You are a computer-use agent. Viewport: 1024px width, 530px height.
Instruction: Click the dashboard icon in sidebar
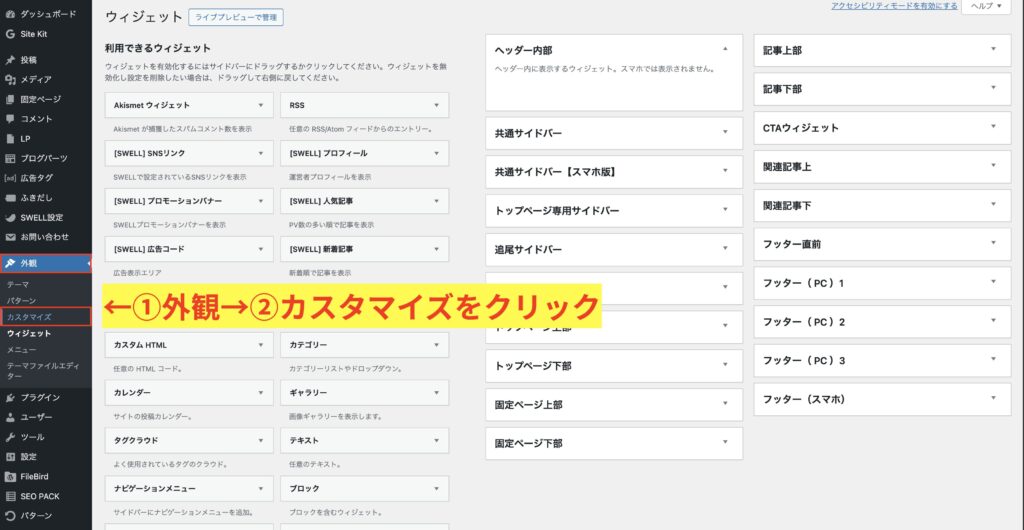(10, 15)
